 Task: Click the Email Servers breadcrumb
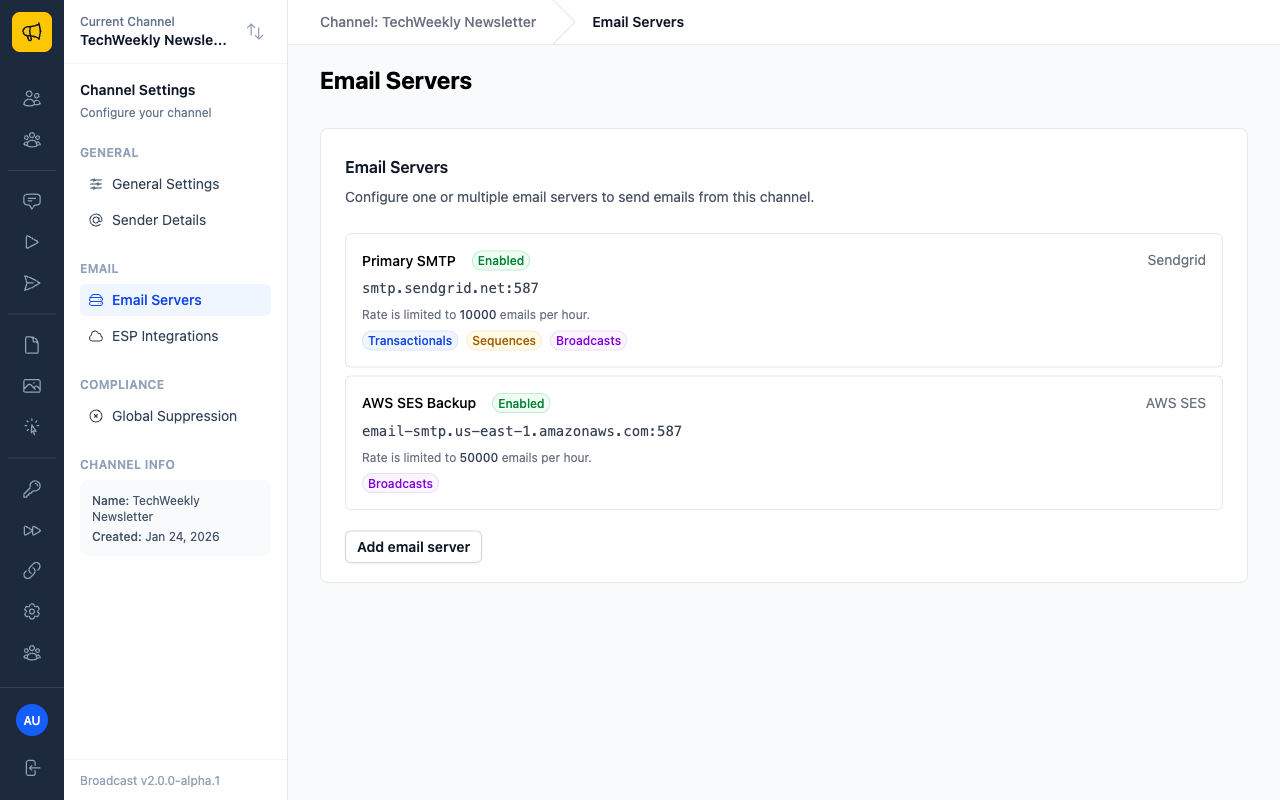tap(638, 22)
